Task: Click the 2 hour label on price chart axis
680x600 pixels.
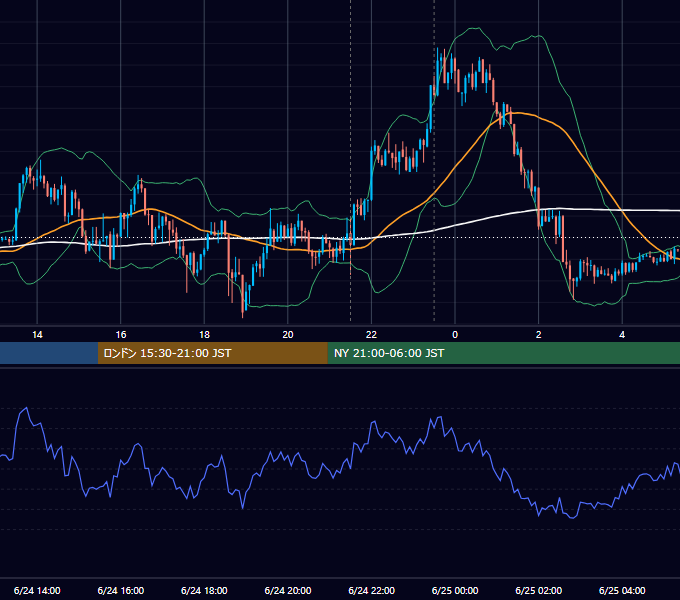Action: 539,335
